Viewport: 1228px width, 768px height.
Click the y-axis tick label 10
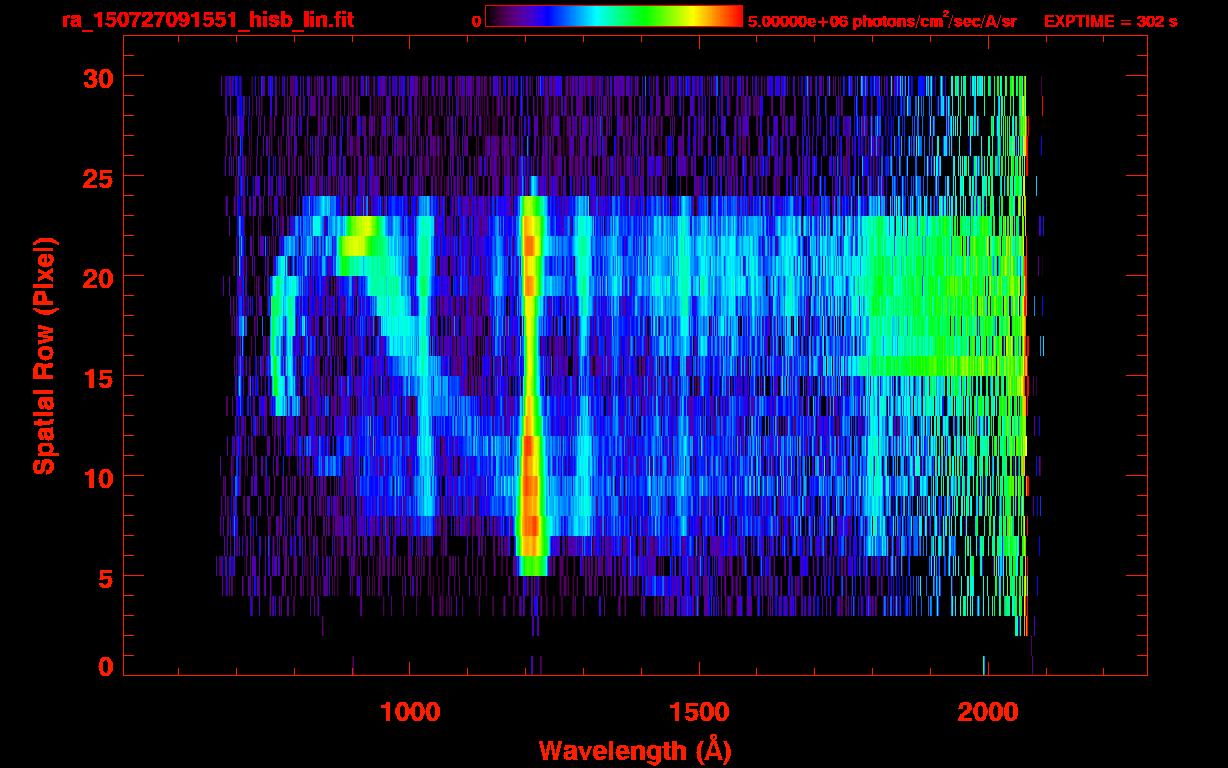(96, 477)
